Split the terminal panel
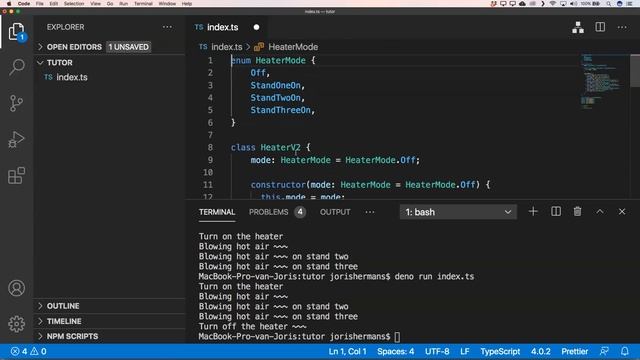The height and width of the screenshot is (360, 640). pyautogui.click(x=556, y=211)
